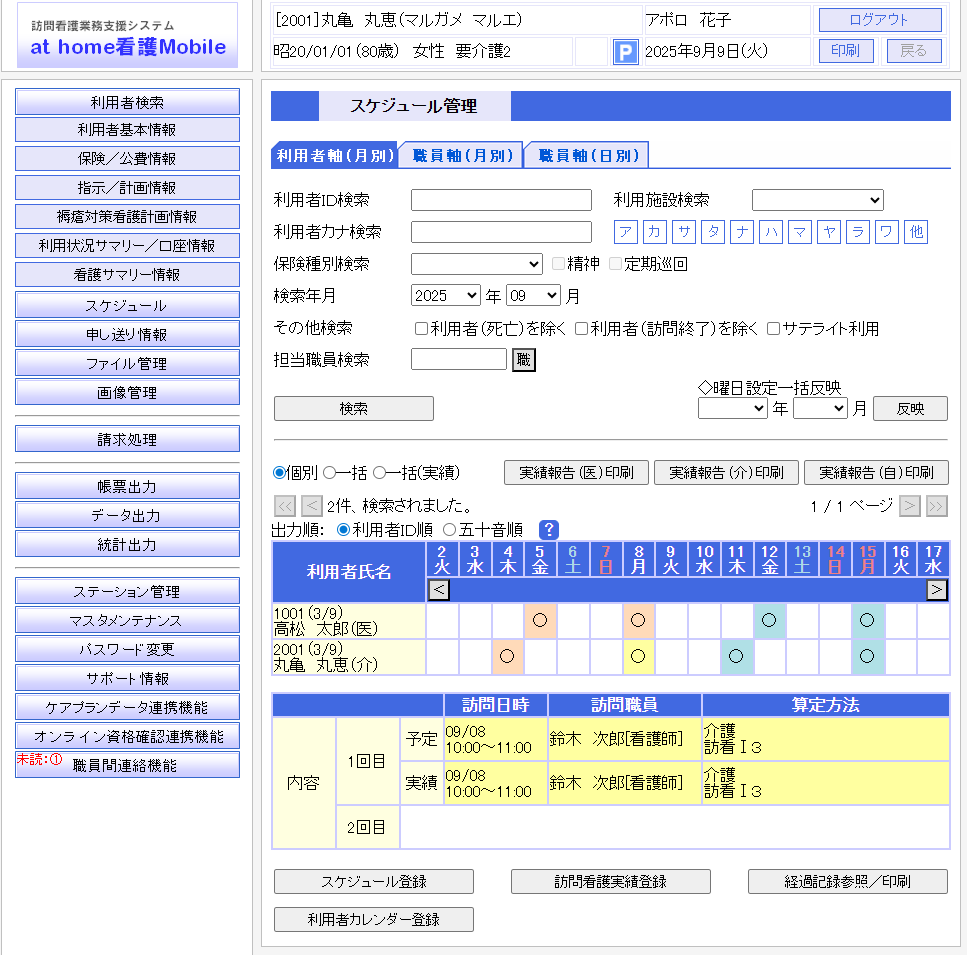The image size is (967, 955).
Task: Expand the 保険種別検索 dropdown
Action: click(476, 264)
